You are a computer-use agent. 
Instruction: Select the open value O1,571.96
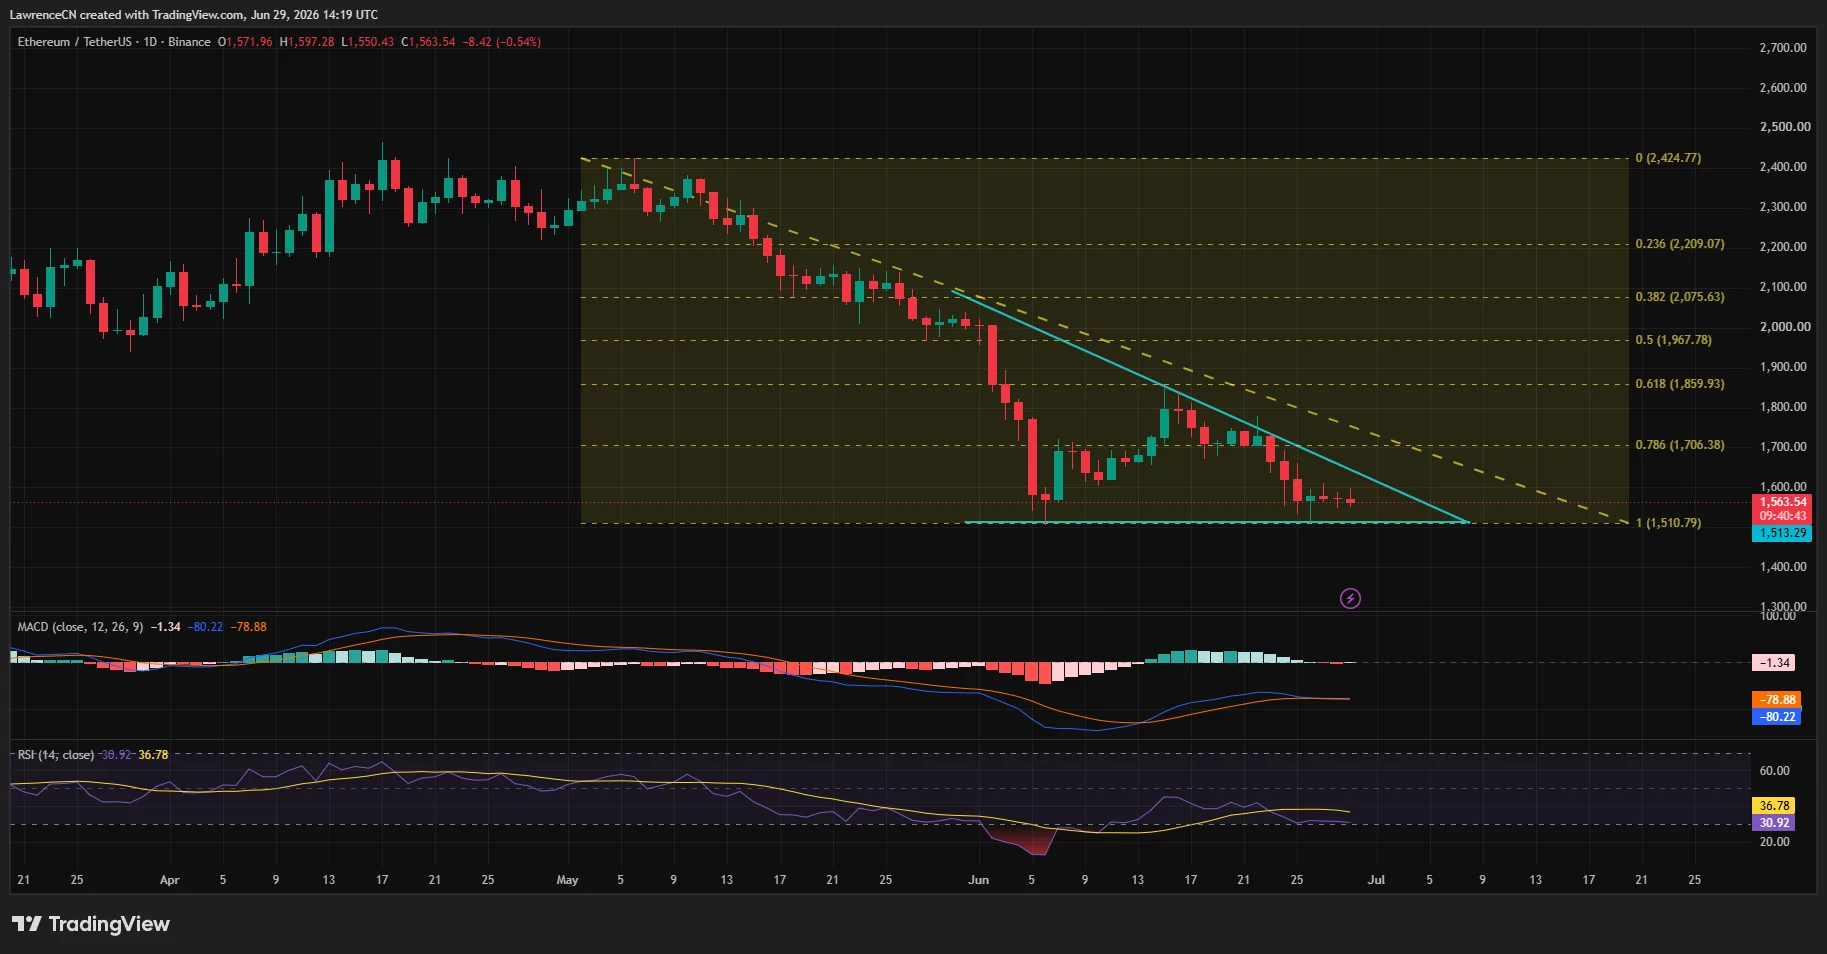tap(245, 42)
